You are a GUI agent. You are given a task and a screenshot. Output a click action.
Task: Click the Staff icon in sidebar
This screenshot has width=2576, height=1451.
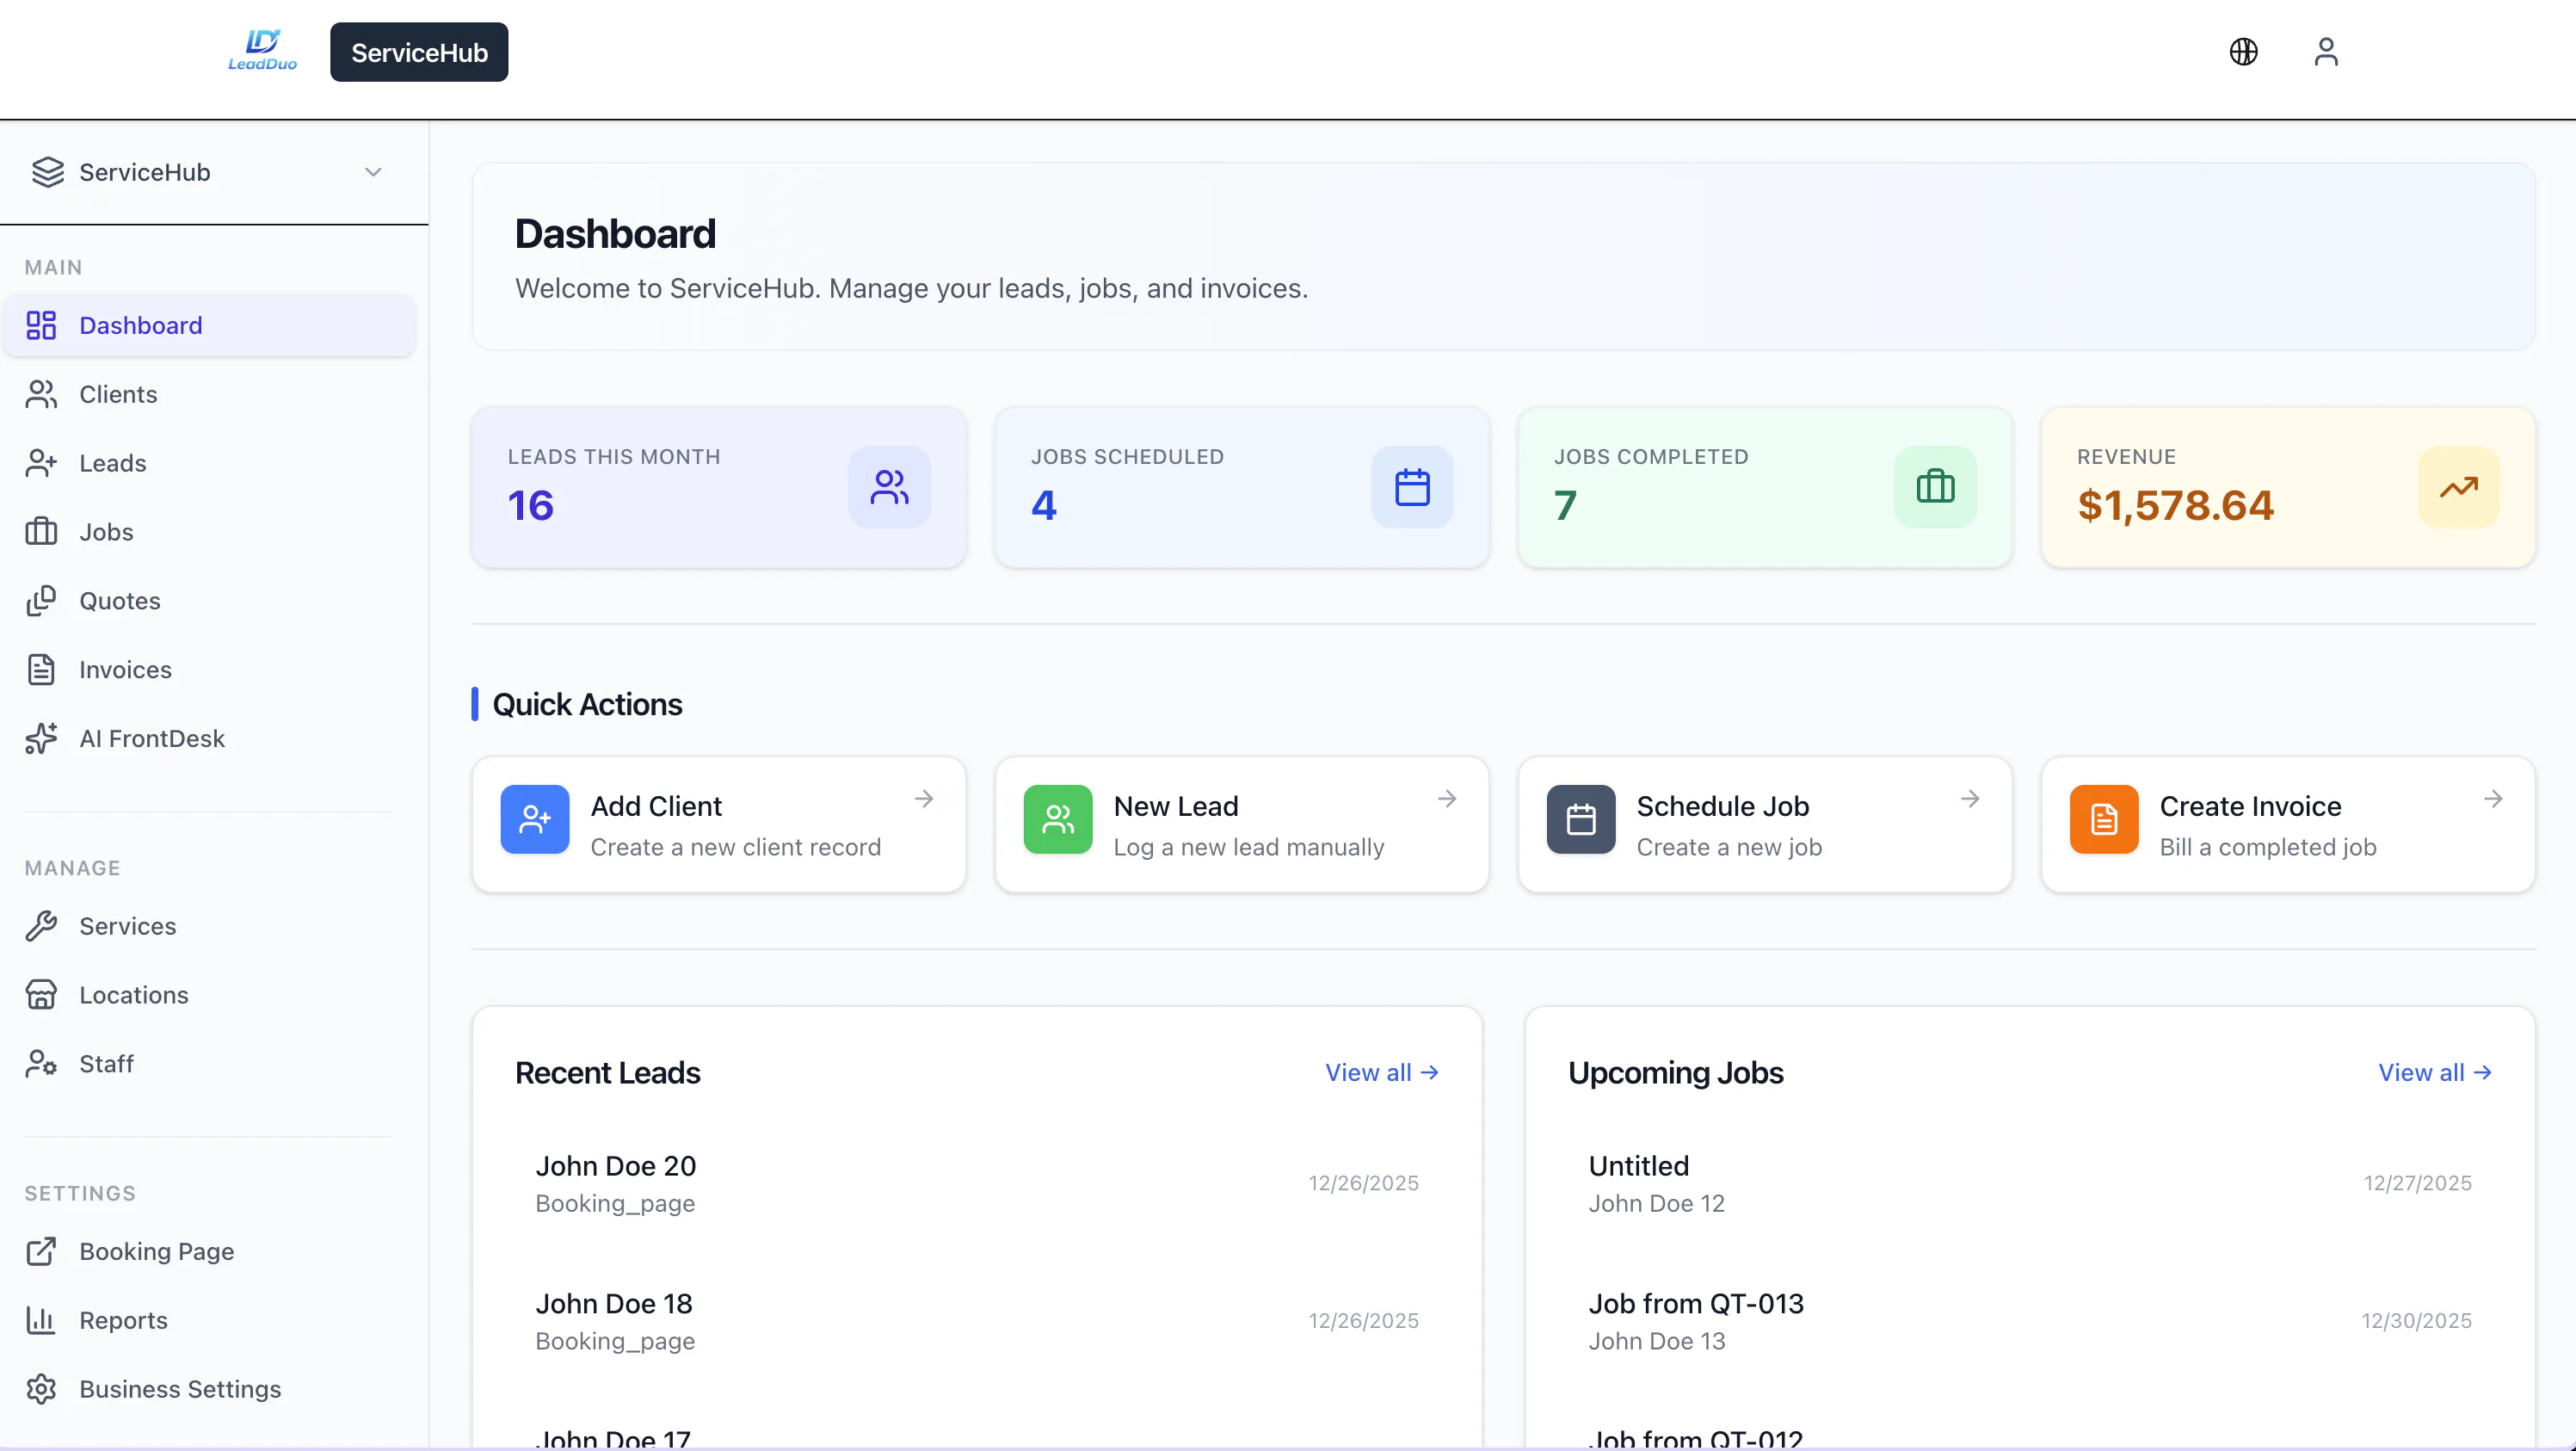click(x=41, y=1063)
